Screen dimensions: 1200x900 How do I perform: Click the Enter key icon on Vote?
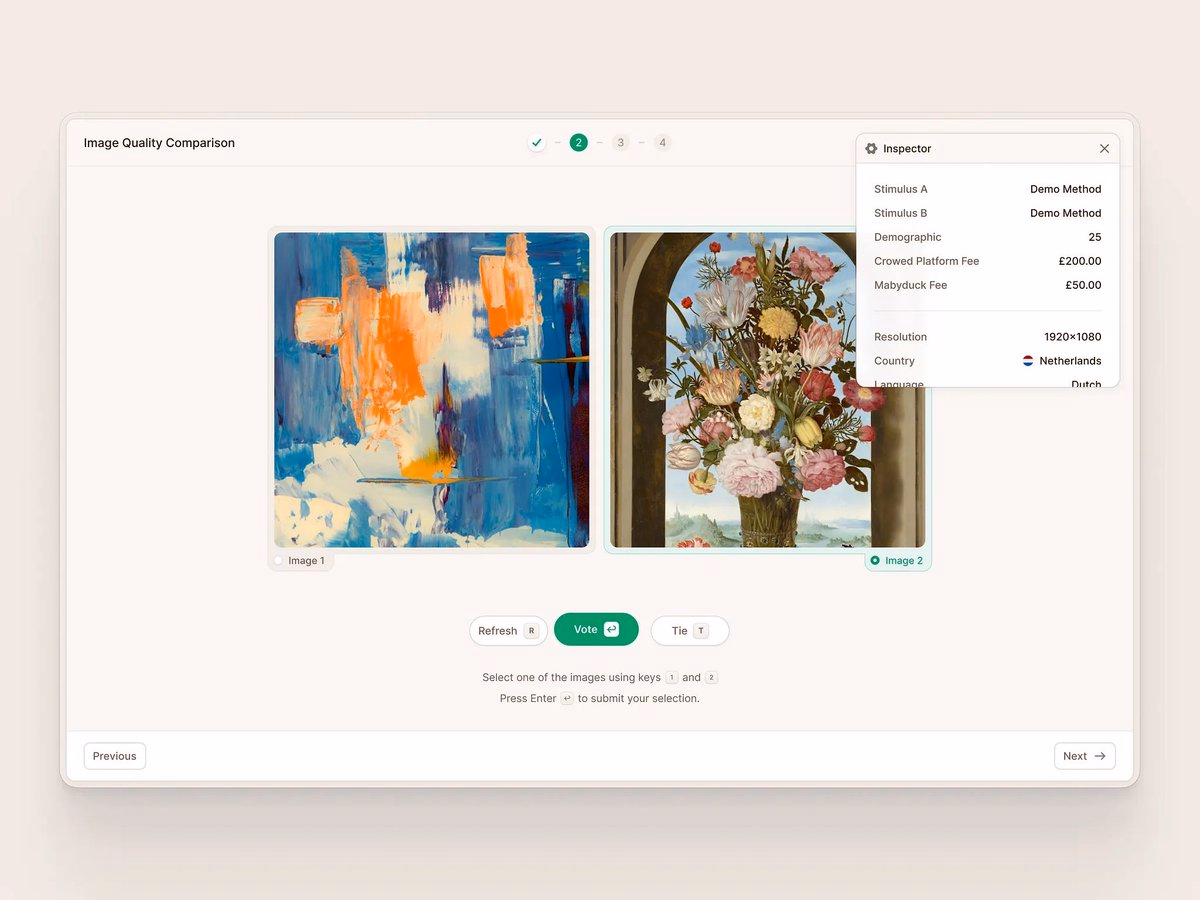(x=611, y=629)
